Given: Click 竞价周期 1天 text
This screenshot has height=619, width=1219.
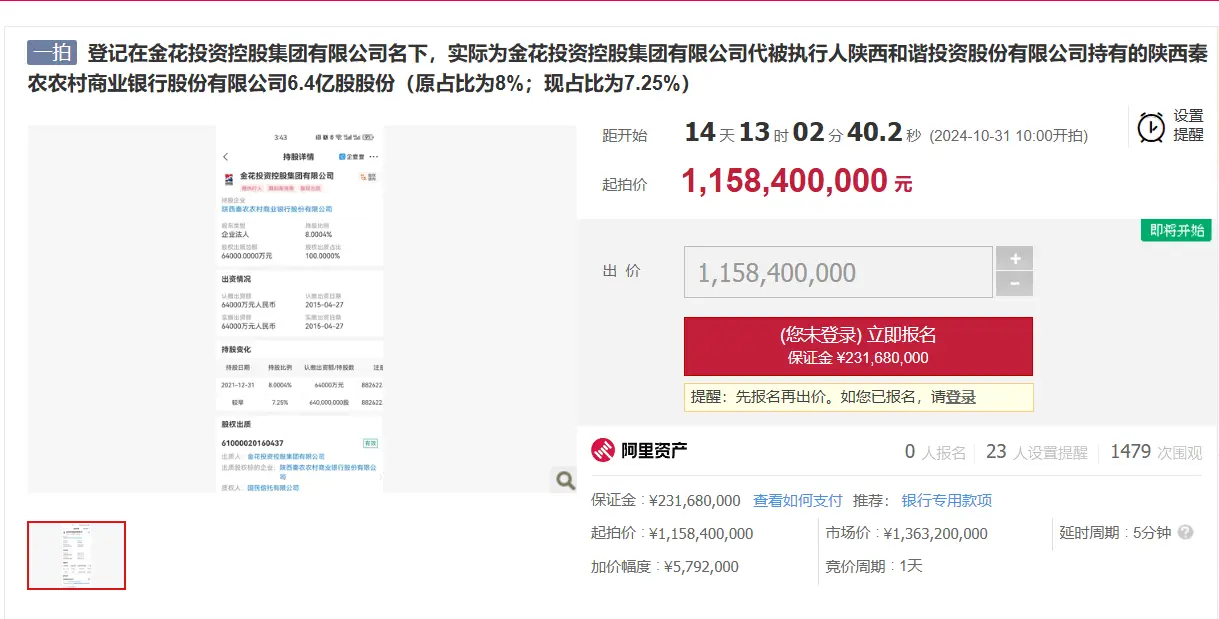Looking at the screenshot, I should click(x=874, y=567).
